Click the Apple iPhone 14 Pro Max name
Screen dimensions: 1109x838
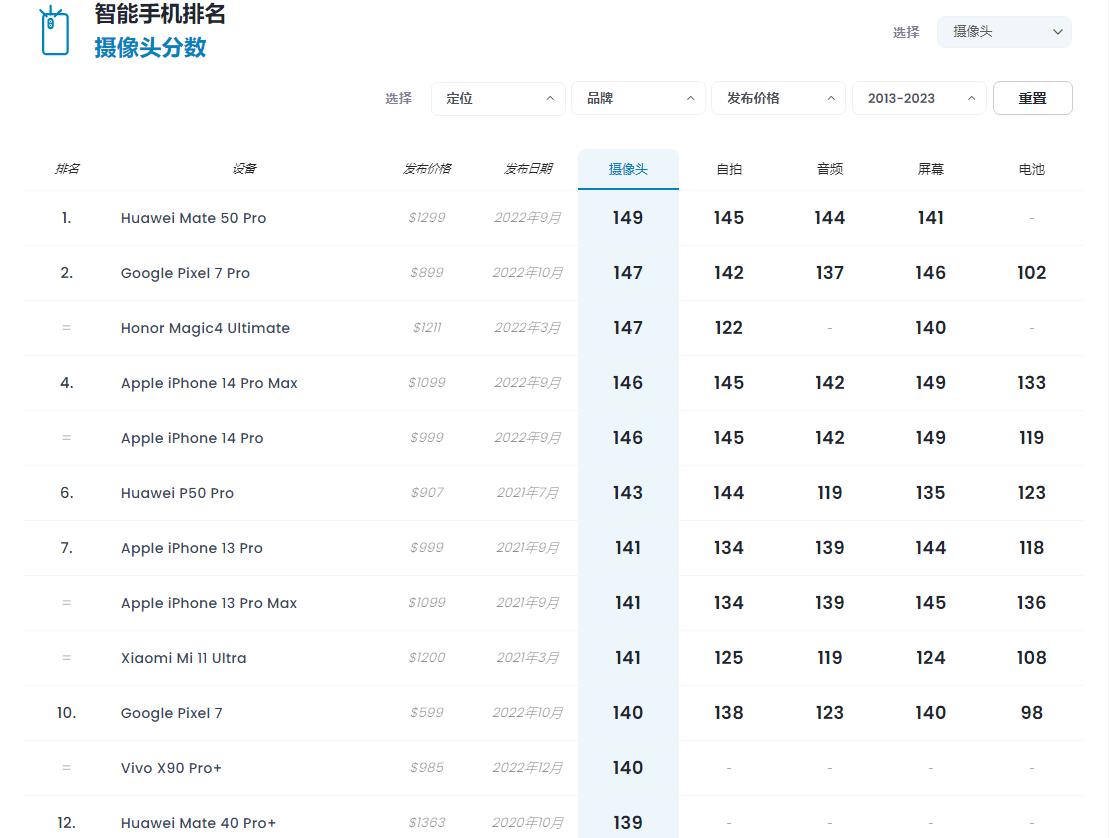coord(209,383)
